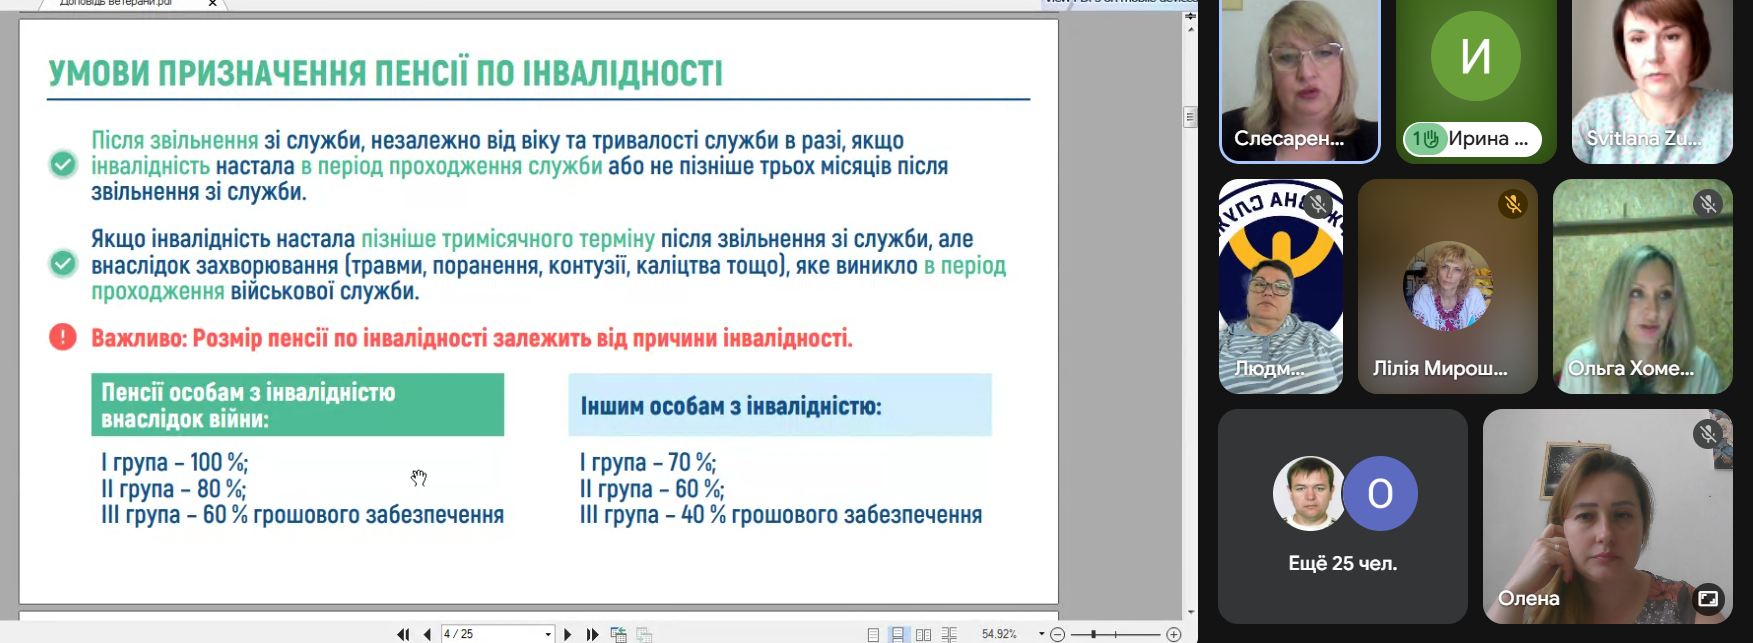The image size is (1753, 643).
Task: Click the greyed next view navigation icon
Action: pyautogui.click(x=644, y=634)
